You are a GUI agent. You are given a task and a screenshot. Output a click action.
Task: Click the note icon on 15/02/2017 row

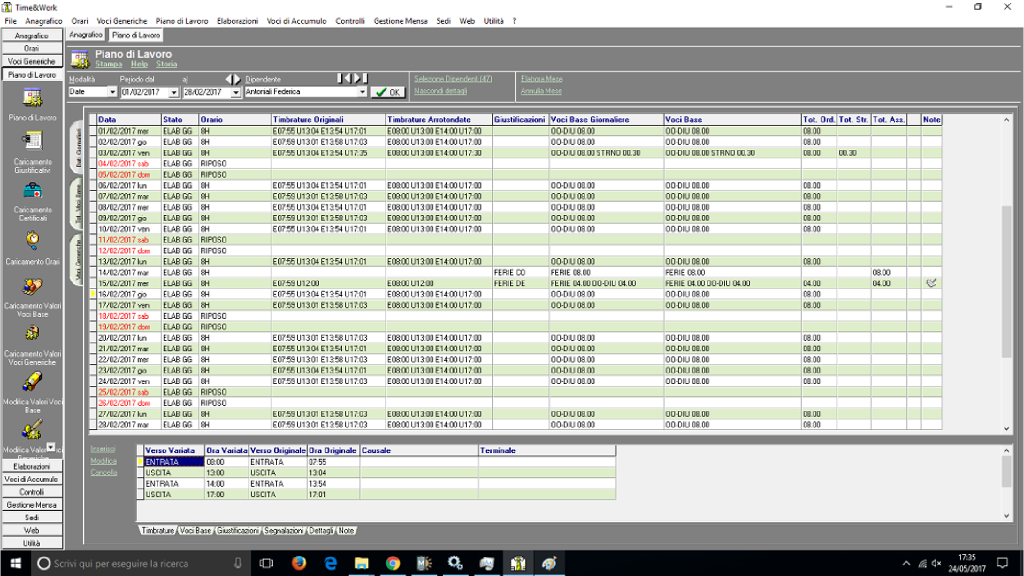pyautogui.click(x=931, y=283)
